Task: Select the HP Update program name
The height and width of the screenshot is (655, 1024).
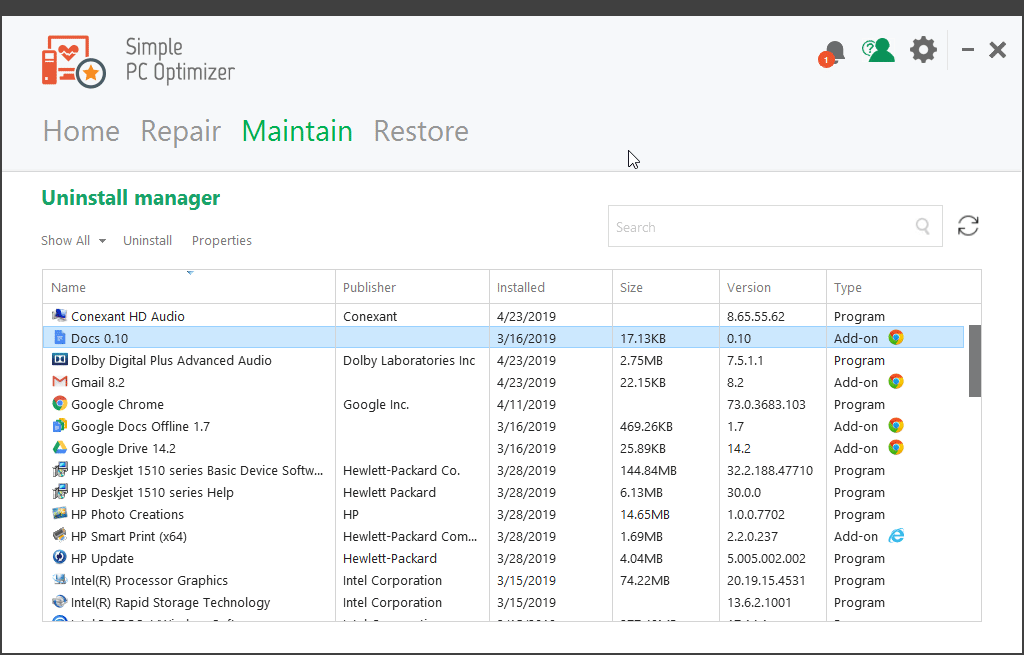Action: pos(103,558)
